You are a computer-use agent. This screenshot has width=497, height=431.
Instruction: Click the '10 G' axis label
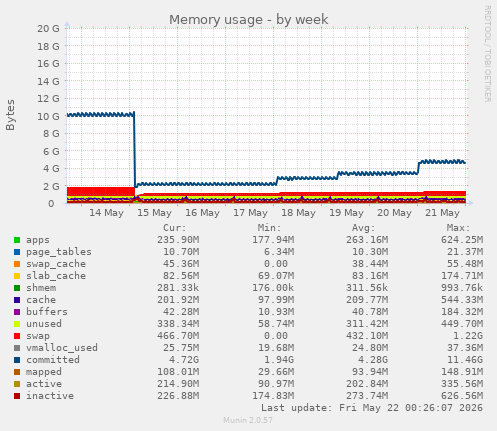pos(48,116)
